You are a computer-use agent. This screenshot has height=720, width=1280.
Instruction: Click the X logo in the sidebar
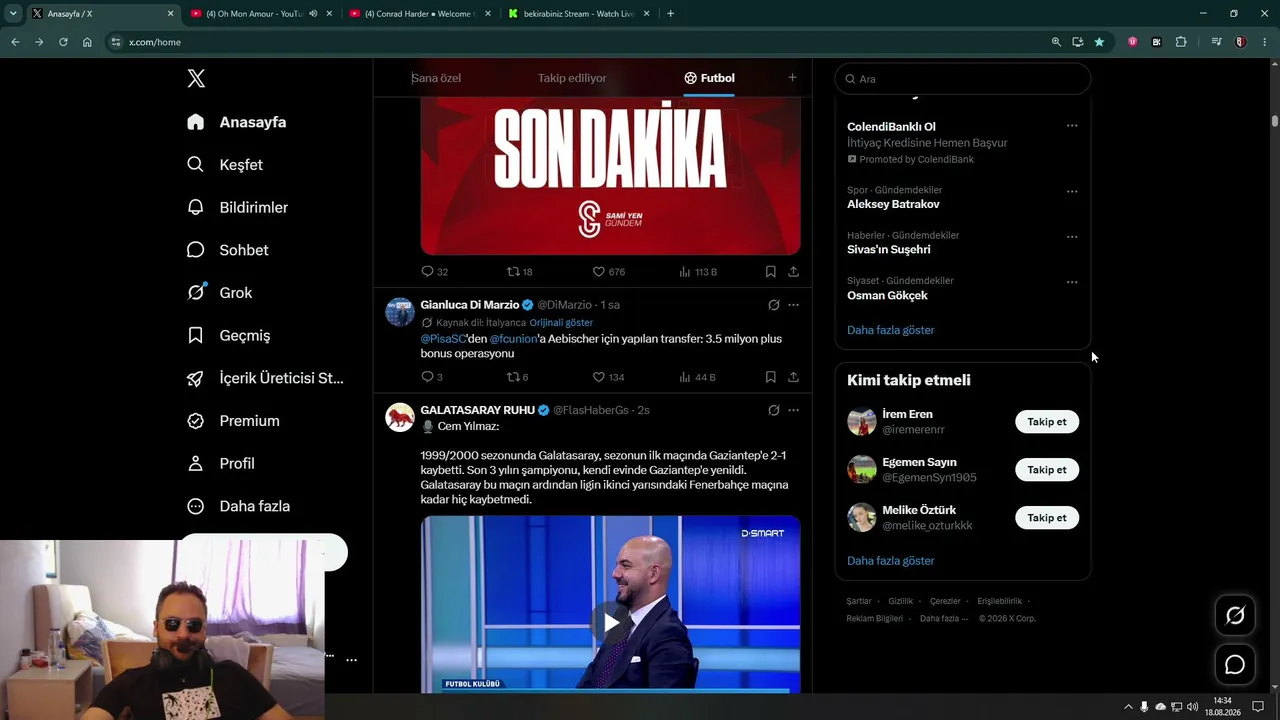pyautogui.click(x=196, y=79)
